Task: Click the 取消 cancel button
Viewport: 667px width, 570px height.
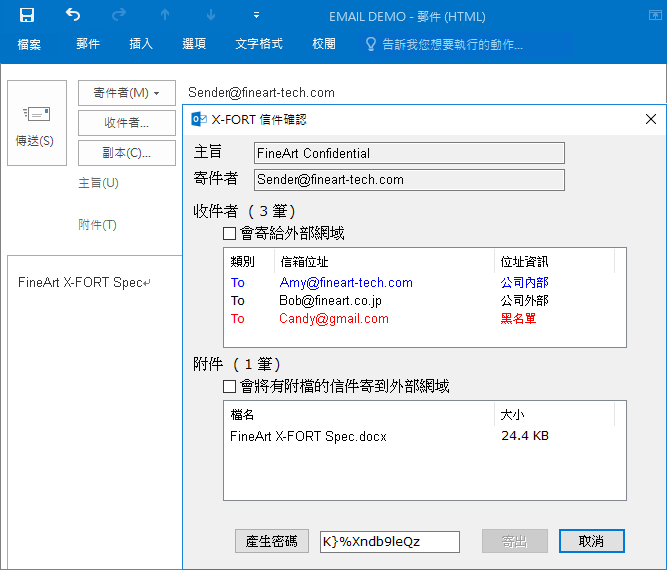Action: coord(592,541)
